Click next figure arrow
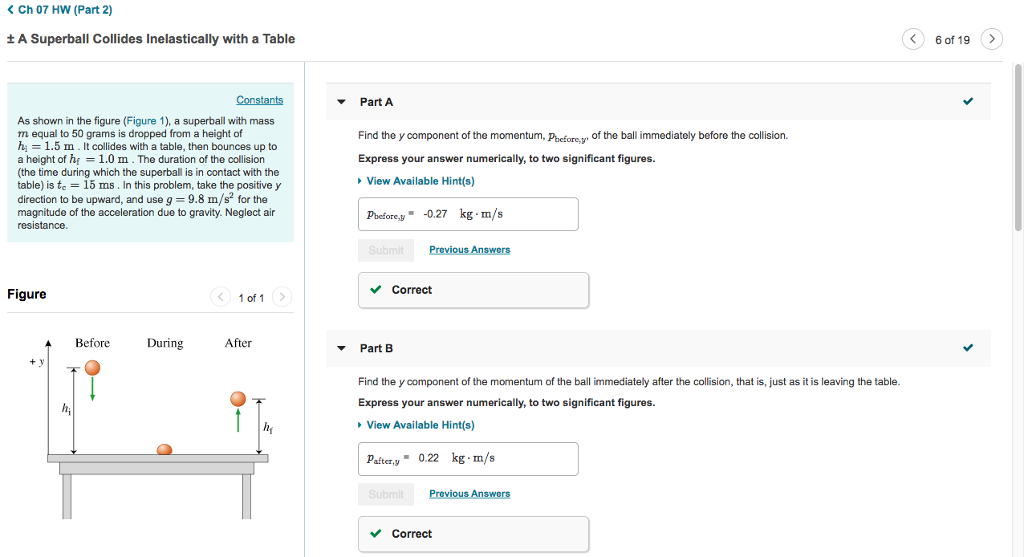1024x557 pixels. pos(282,297)
